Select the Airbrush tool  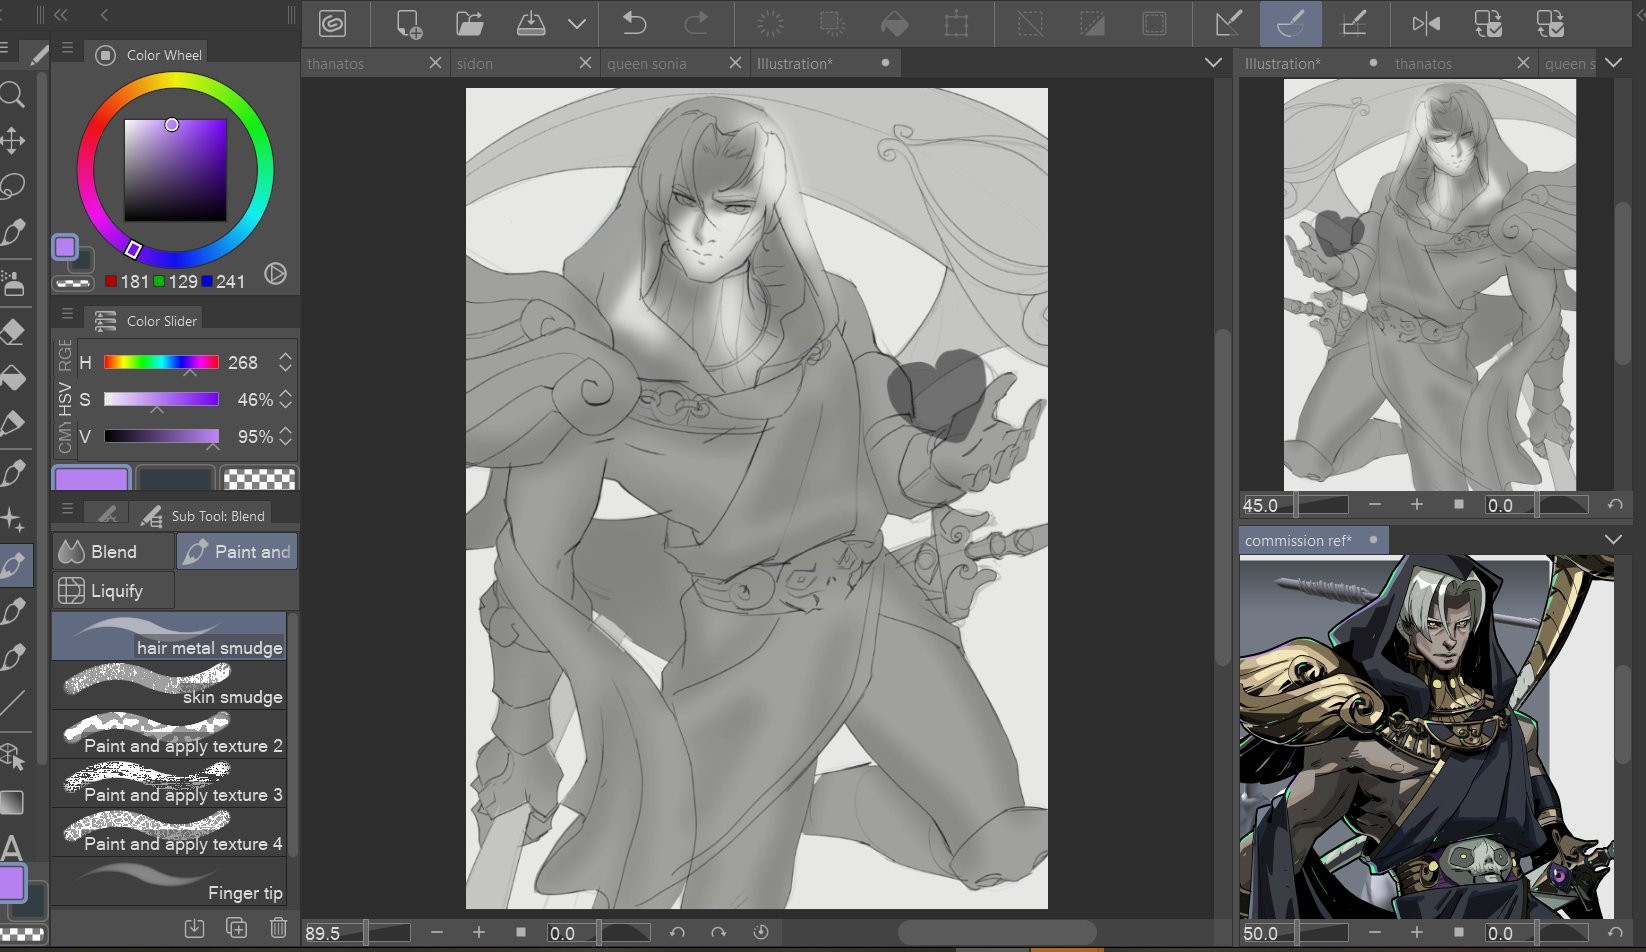[x=12, y=283]
